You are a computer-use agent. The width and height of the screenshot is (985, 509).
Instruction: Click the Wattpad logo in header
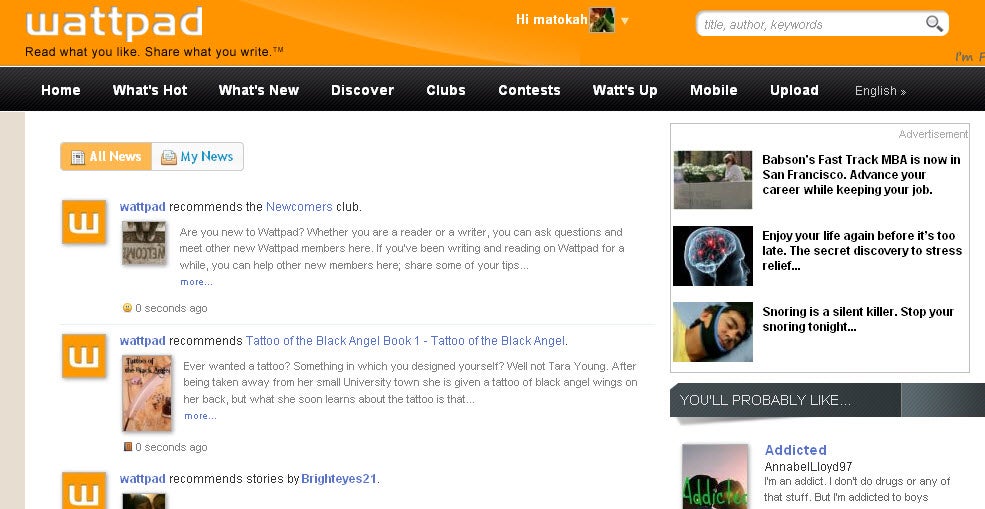[114, 24]
